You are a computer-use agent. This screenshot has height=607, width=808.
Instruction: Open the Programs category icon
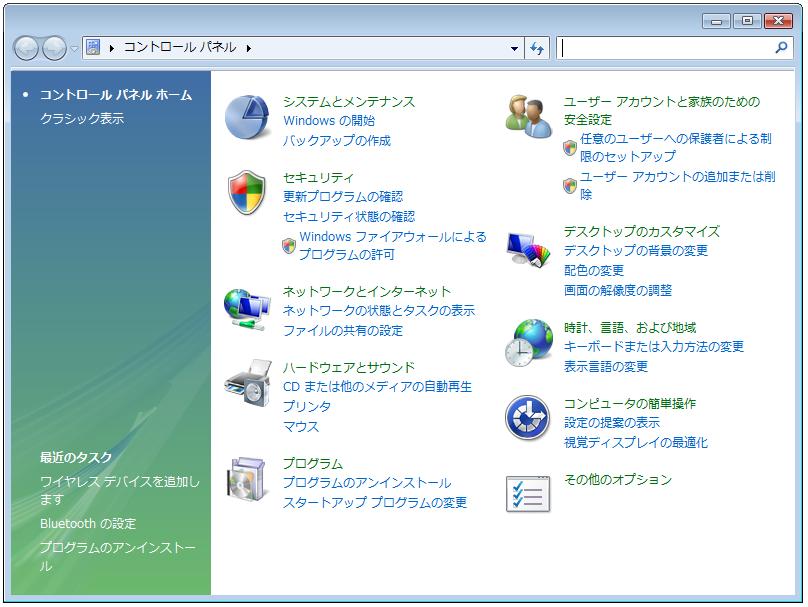[247, 479]
